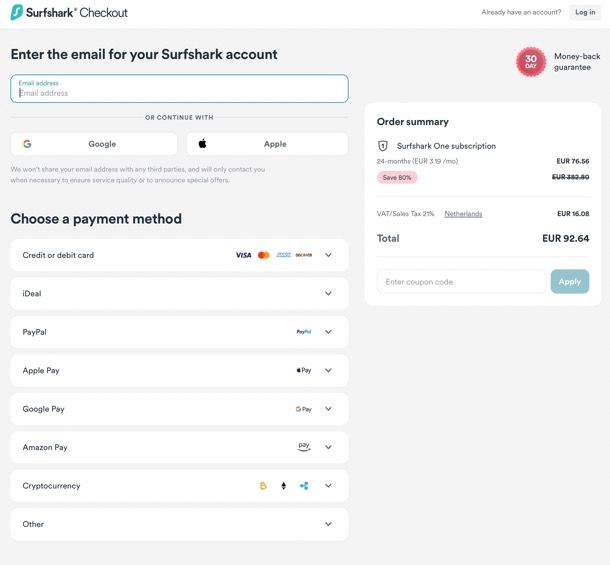610x565 pixels.
Task: Open the Netherlands country link
Action: point(463,214)
